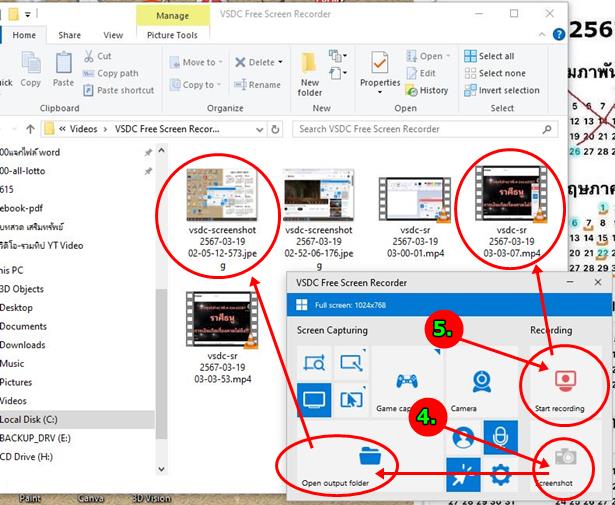Click Paste clipboard icon

tap(64, 69)
